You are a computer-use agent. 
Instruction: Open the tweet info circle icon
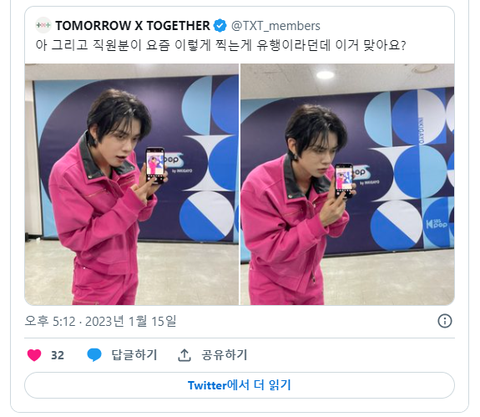[x=445, y=321]
